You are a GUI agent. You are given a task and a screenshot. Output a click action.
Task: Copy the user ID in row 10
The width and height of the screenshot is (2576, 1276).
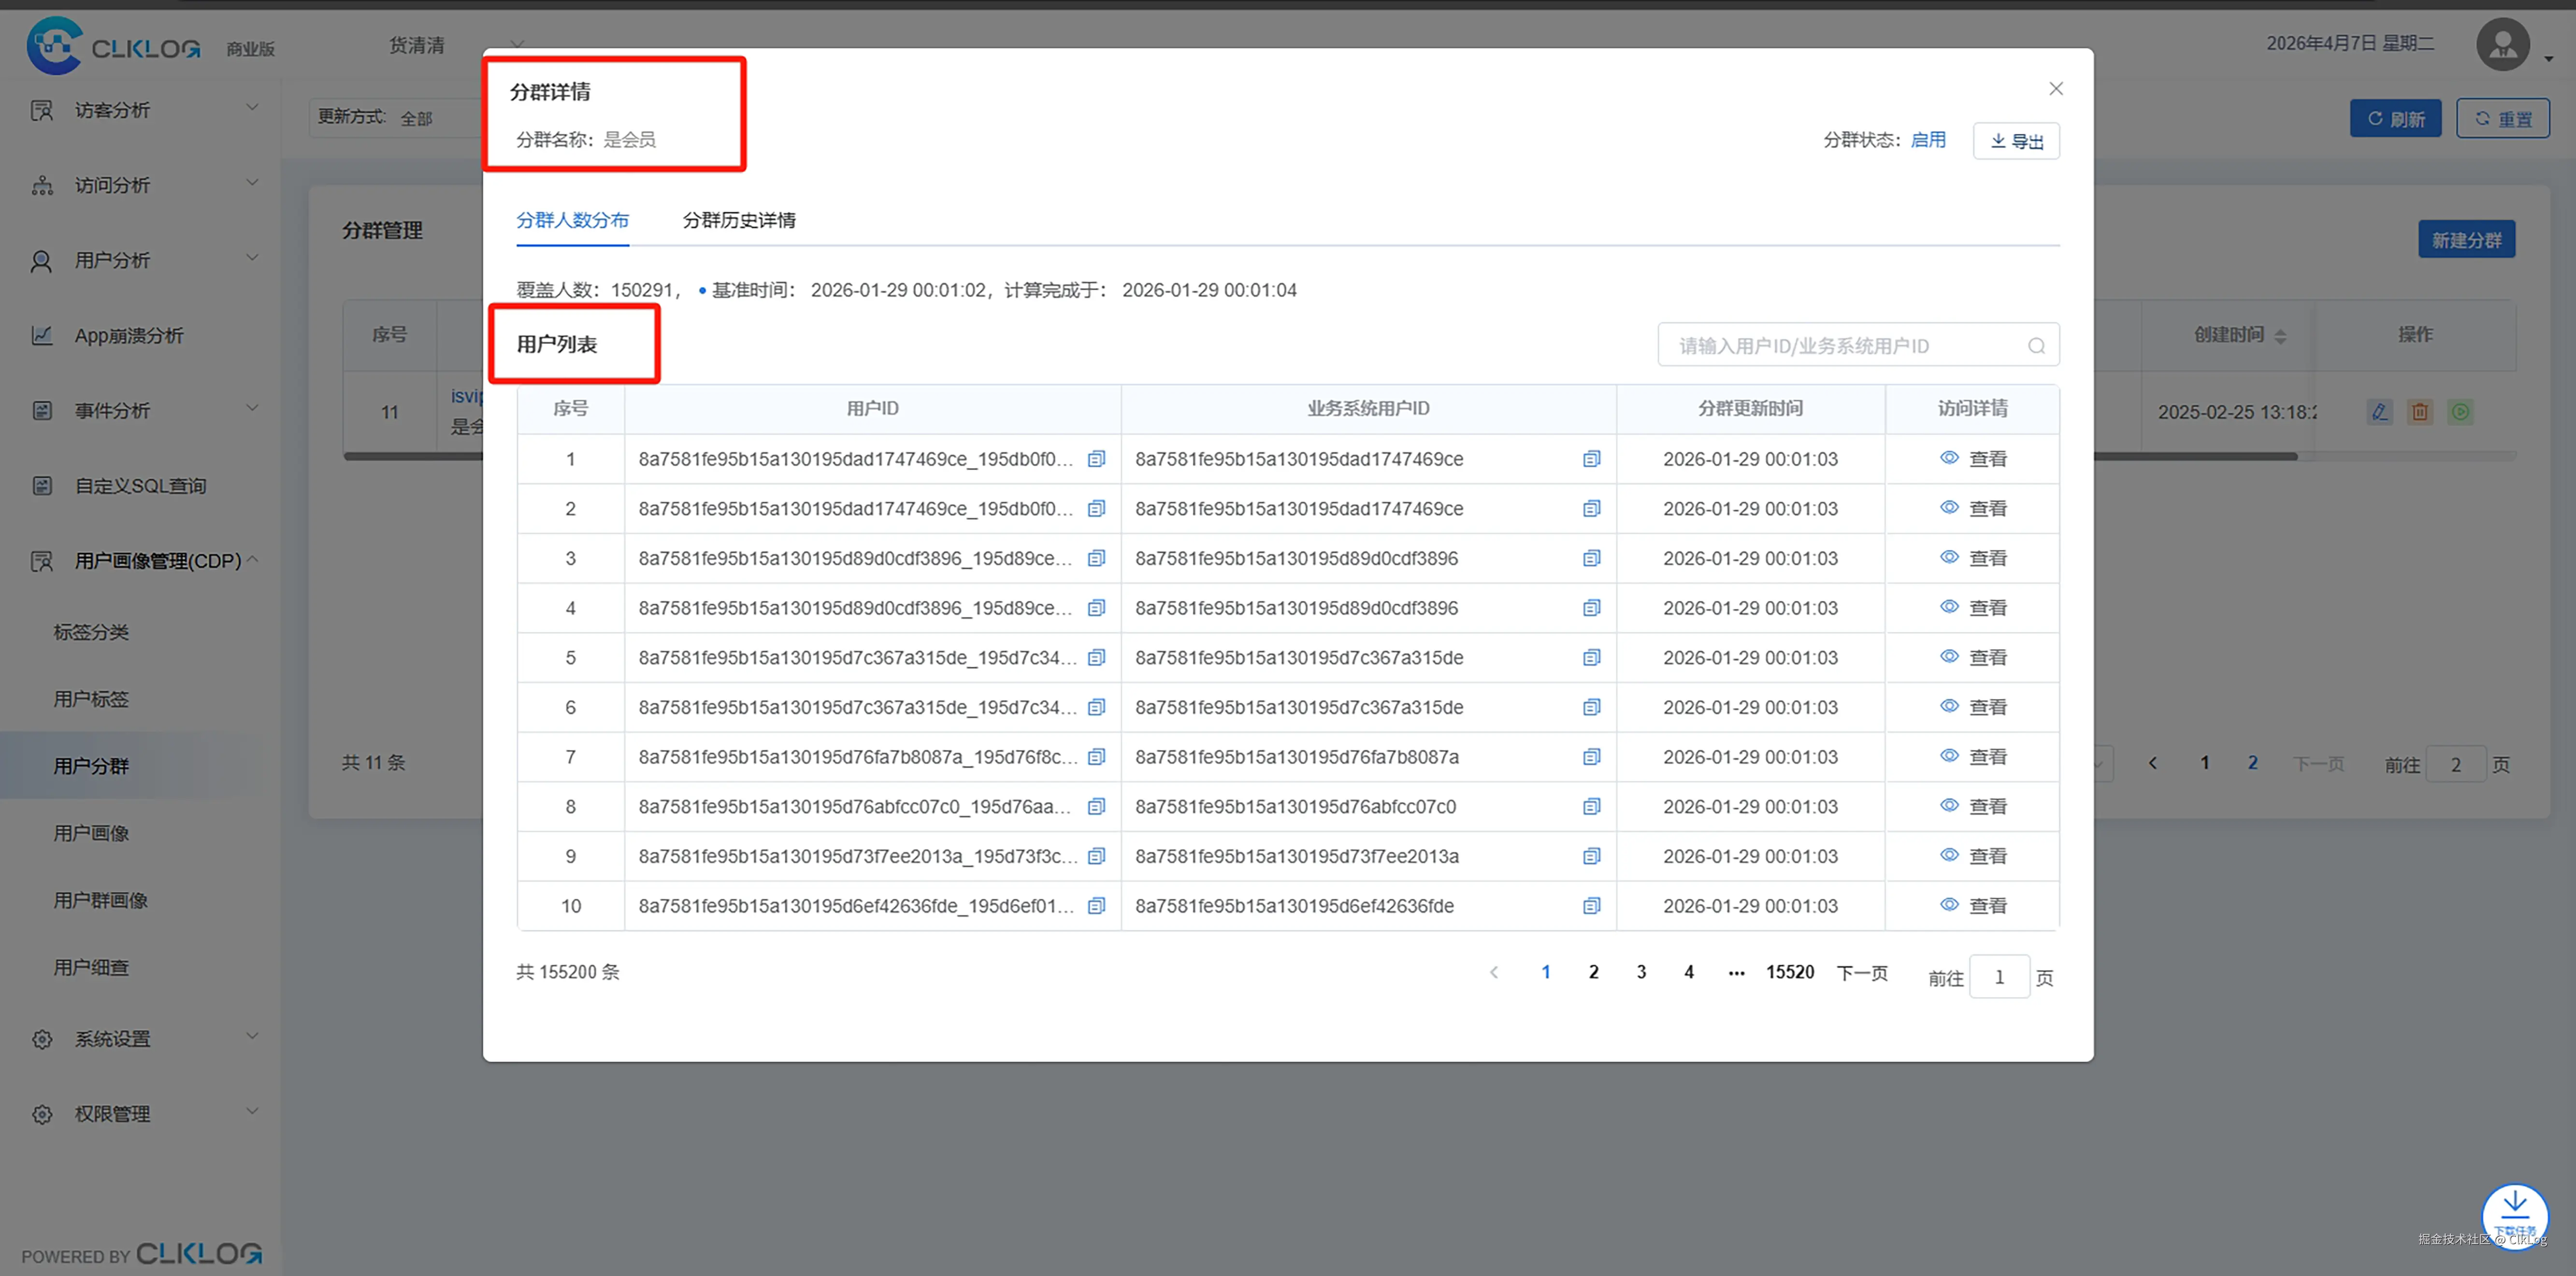click(x=1096, y=906)
